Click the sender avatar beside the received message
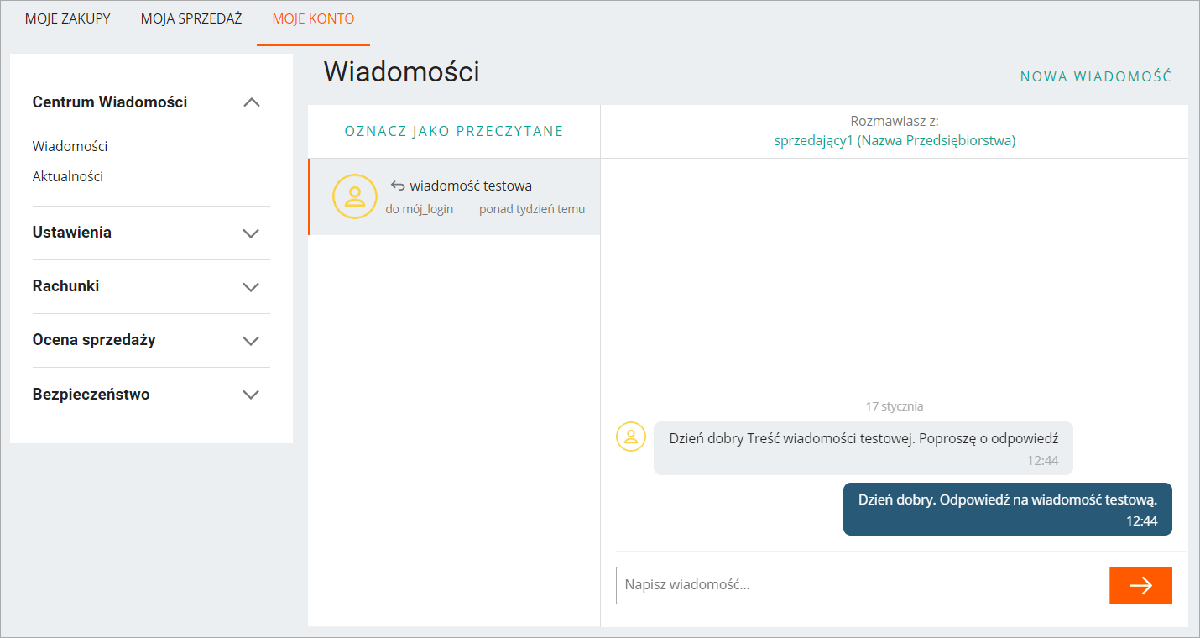Image resolution: width=1200 pixels, height=638 pixels. pos(631,437)
